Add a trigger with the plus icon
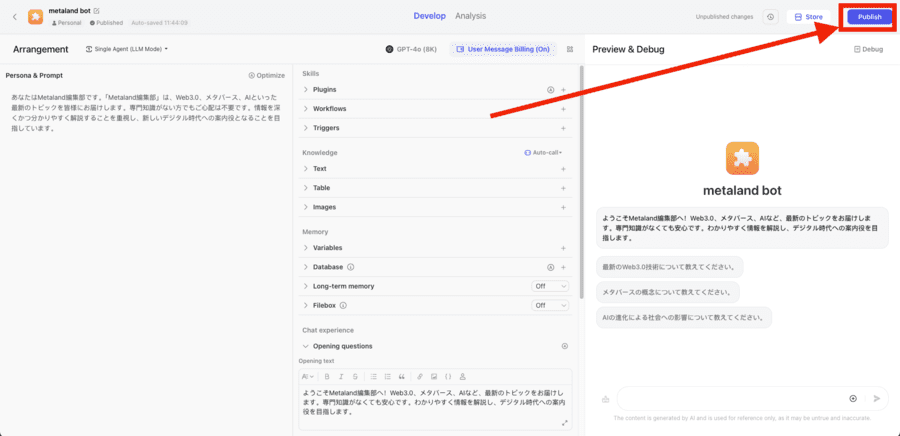Screen dimensions: 900x436 [563, 128]
